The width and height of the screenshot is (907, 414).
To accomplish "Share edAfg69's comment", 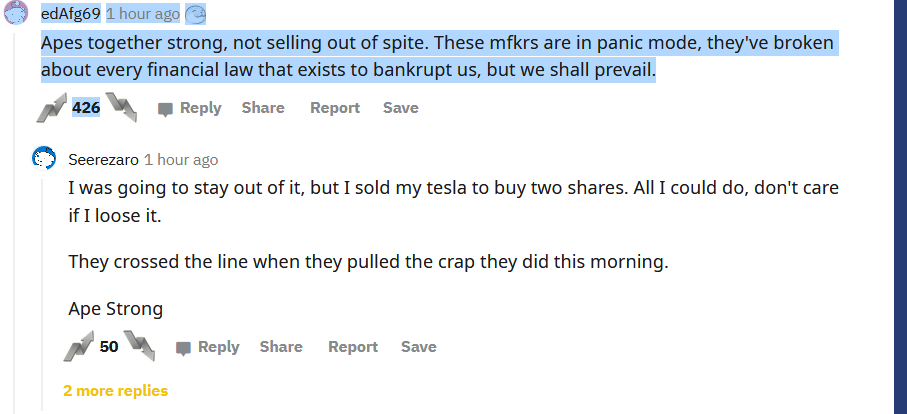I will (263, 108).
